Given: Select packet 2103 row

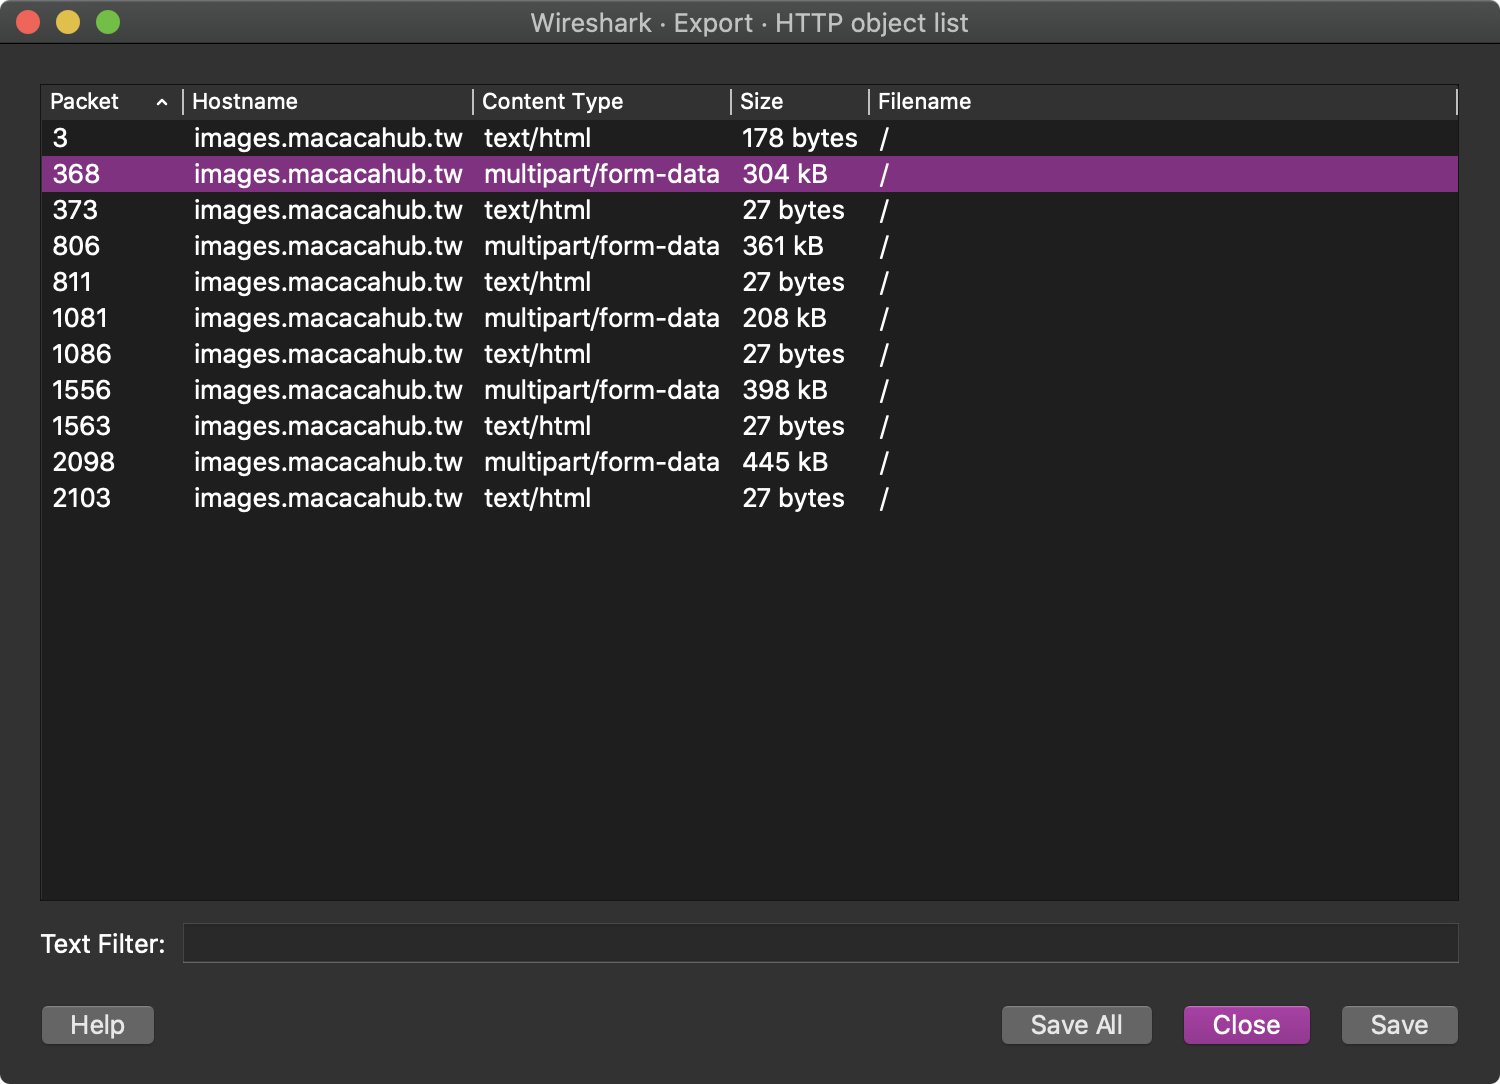Looking at the screenshot, I should coord(749,498).
